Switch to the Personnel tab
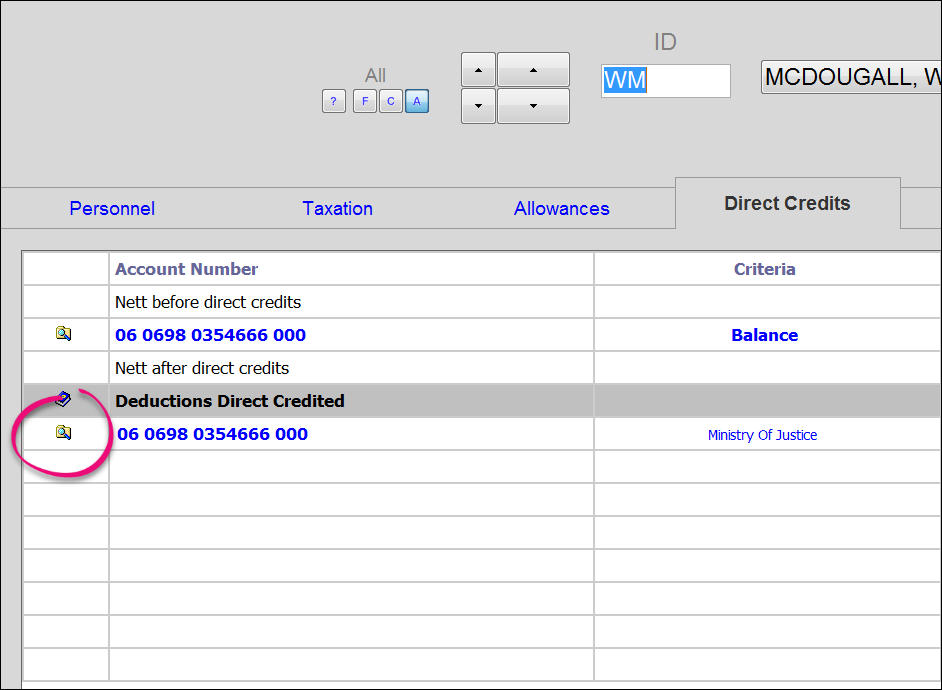This screenshot has width=942, height=690. tap(111, 208)
